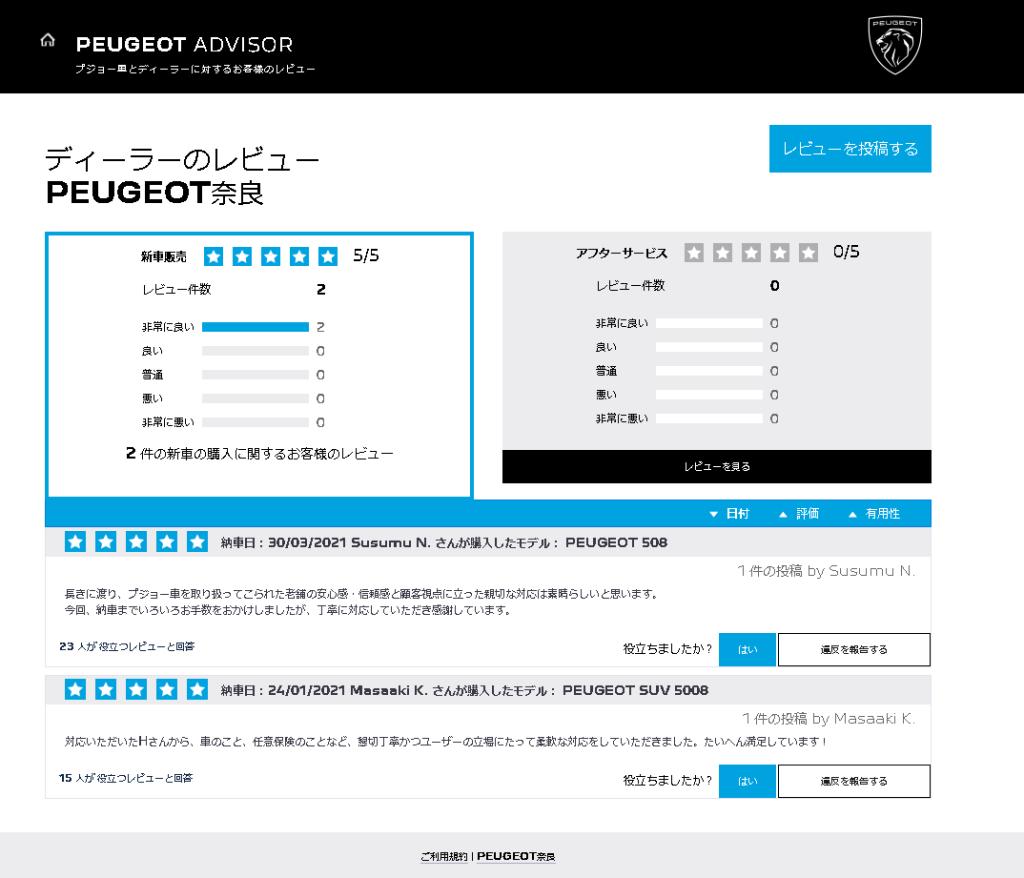Select 'PEUGEOT SUV 5008' model text
Image resolution: width=1024 pixels, height=878 pixels.
[635, 690]
